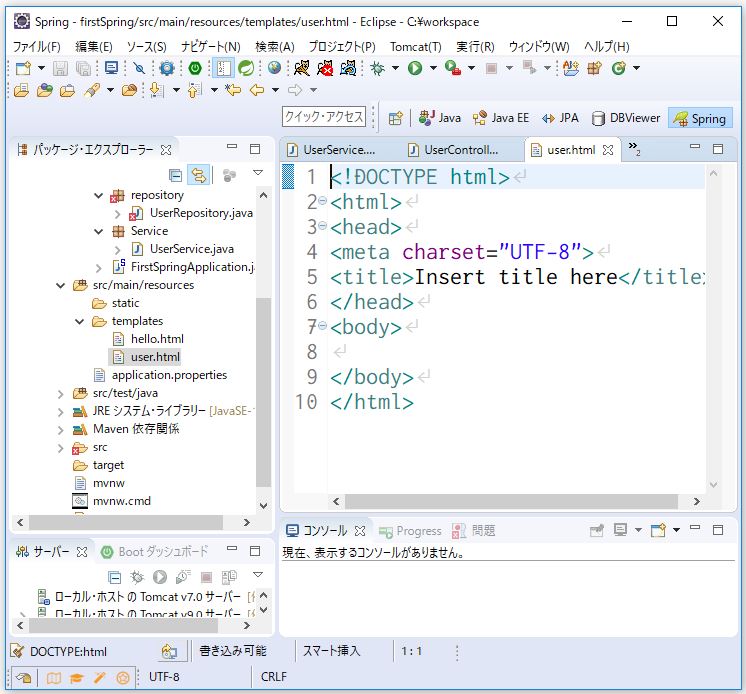
Task: Switch to the Boot ダッシュボード tab
Action: 155,552
